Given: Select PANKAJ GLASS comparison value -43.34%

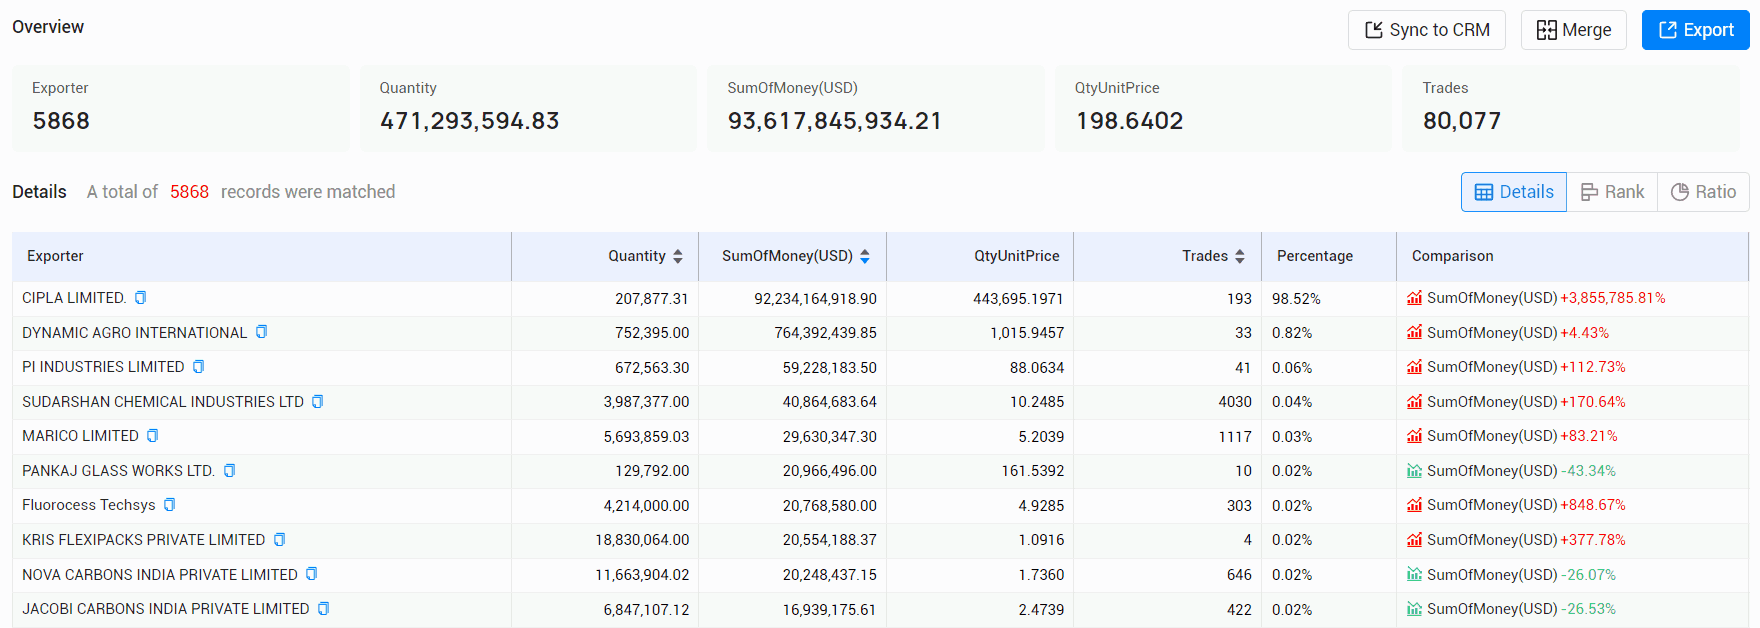Looking at the screenshot, I should [1588, 471].
